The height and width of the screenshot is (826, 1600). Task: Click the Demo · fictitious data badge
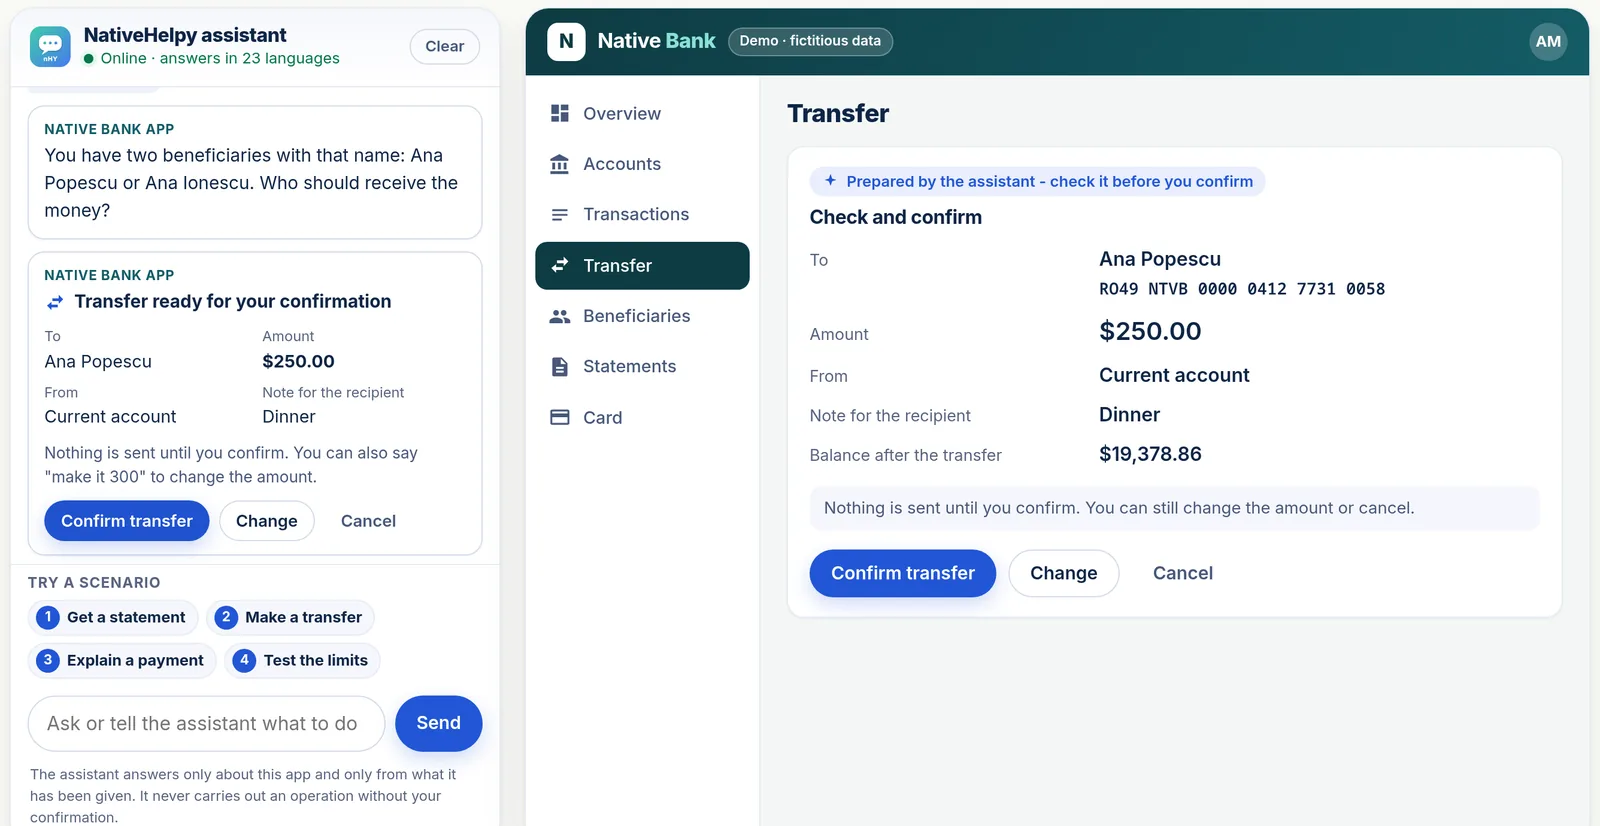tap(810, 41)
